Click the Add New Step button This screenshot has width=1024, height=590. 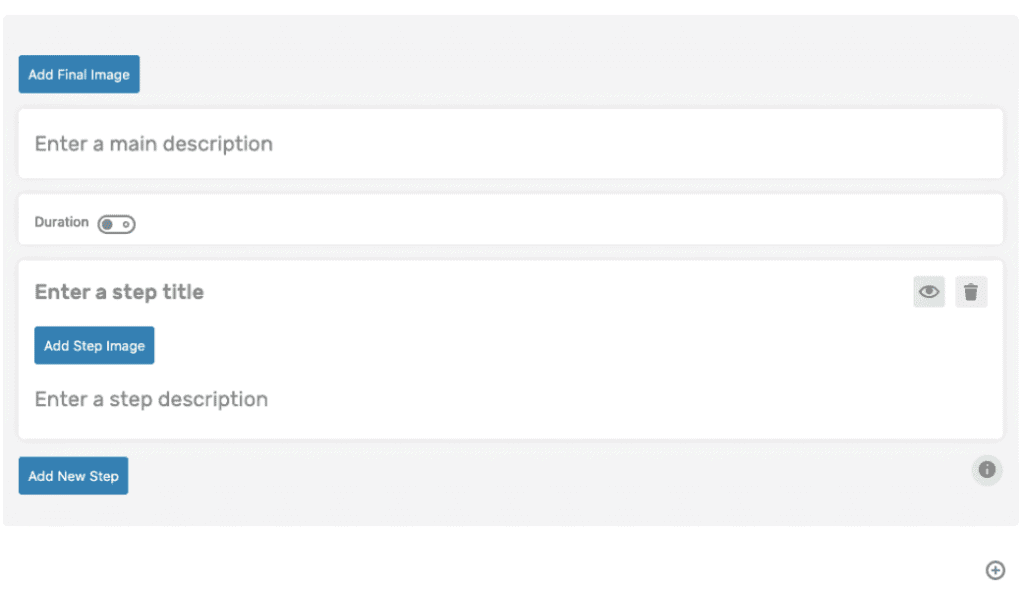73,476
